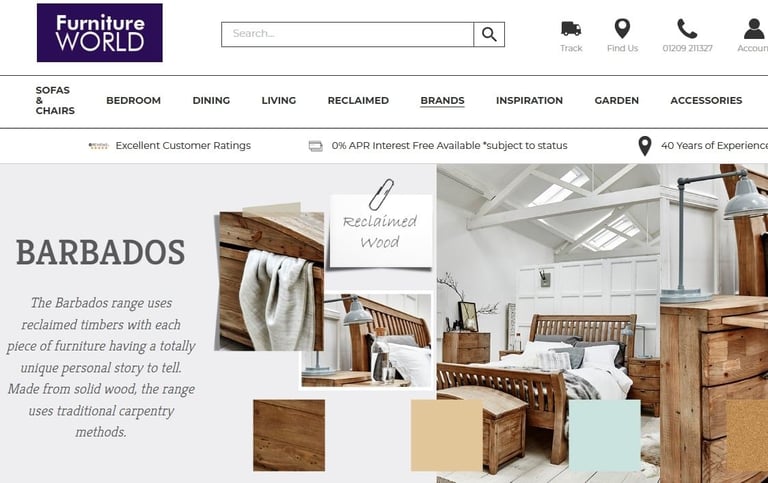Open the Sofas & Chairs menu
This screenshot has width=768, height=483.
point(55,100)
